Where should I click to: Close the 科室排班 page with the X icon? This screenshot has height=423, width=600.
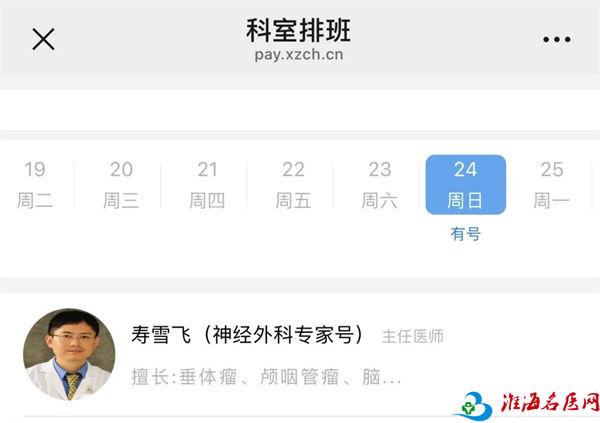[x=43, y=39]
